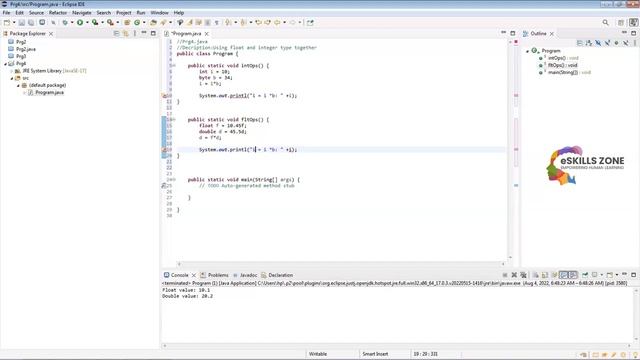Click the View Menu dots in Package Explorer
The width and height of the screenshot is (640, 360).
(135, 33)
